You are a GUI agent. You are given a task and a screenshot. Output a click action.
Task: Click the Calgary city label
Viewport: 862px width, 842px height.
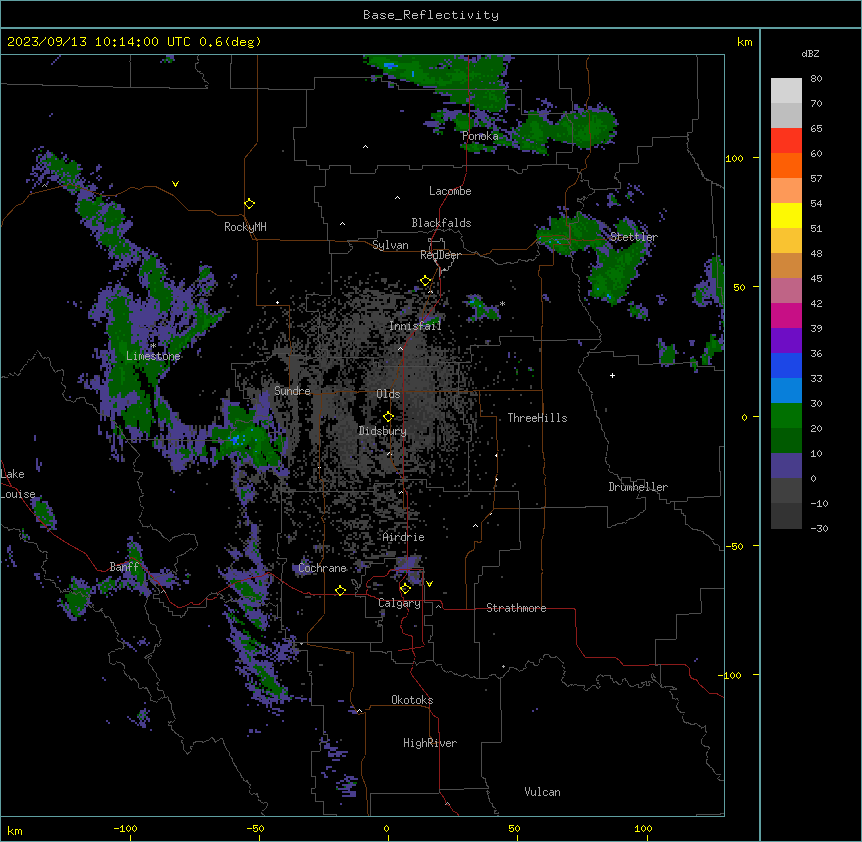coord(399,603)
